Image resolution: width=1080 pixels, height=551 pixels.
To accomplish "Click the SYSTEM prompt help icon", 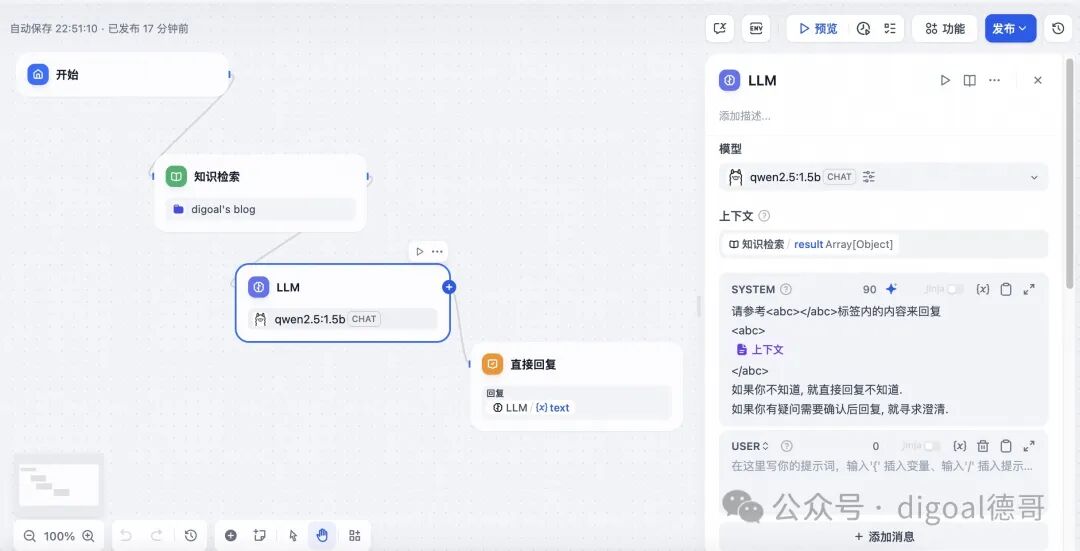I will click(785, 289).
